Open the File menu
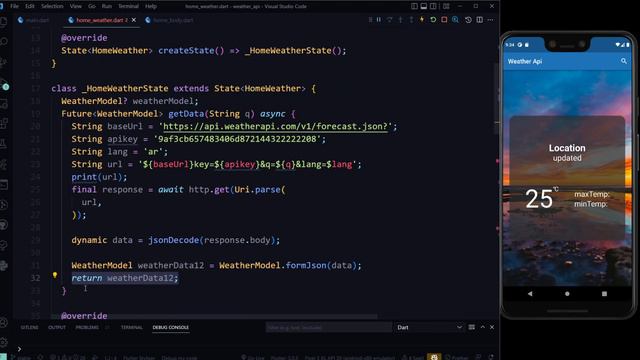The height and width of the screenshot is (360, 640). [x=15, y=6]
